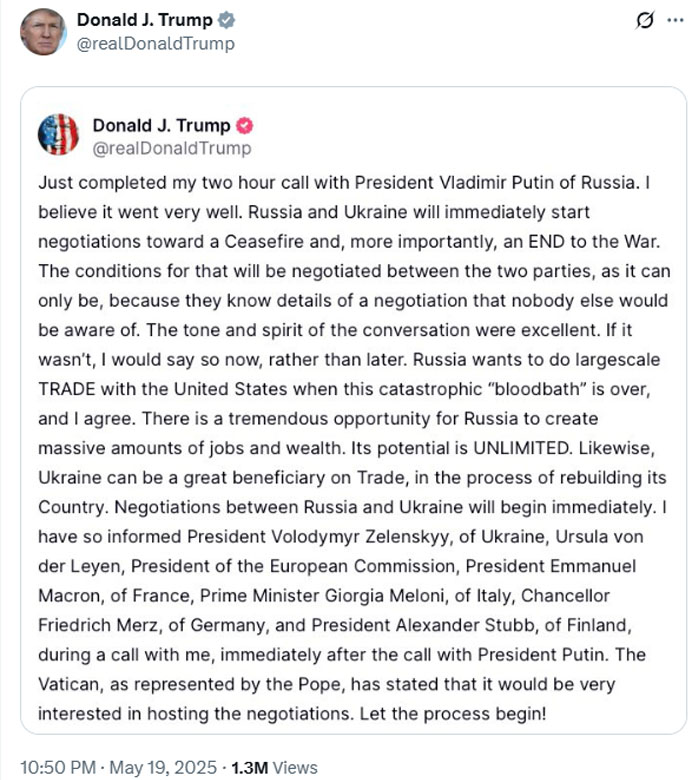This screenshot has width=700, height=780.
Task: Open the Donald J. Trump name inside quoted post
Action: pos(161,126)
